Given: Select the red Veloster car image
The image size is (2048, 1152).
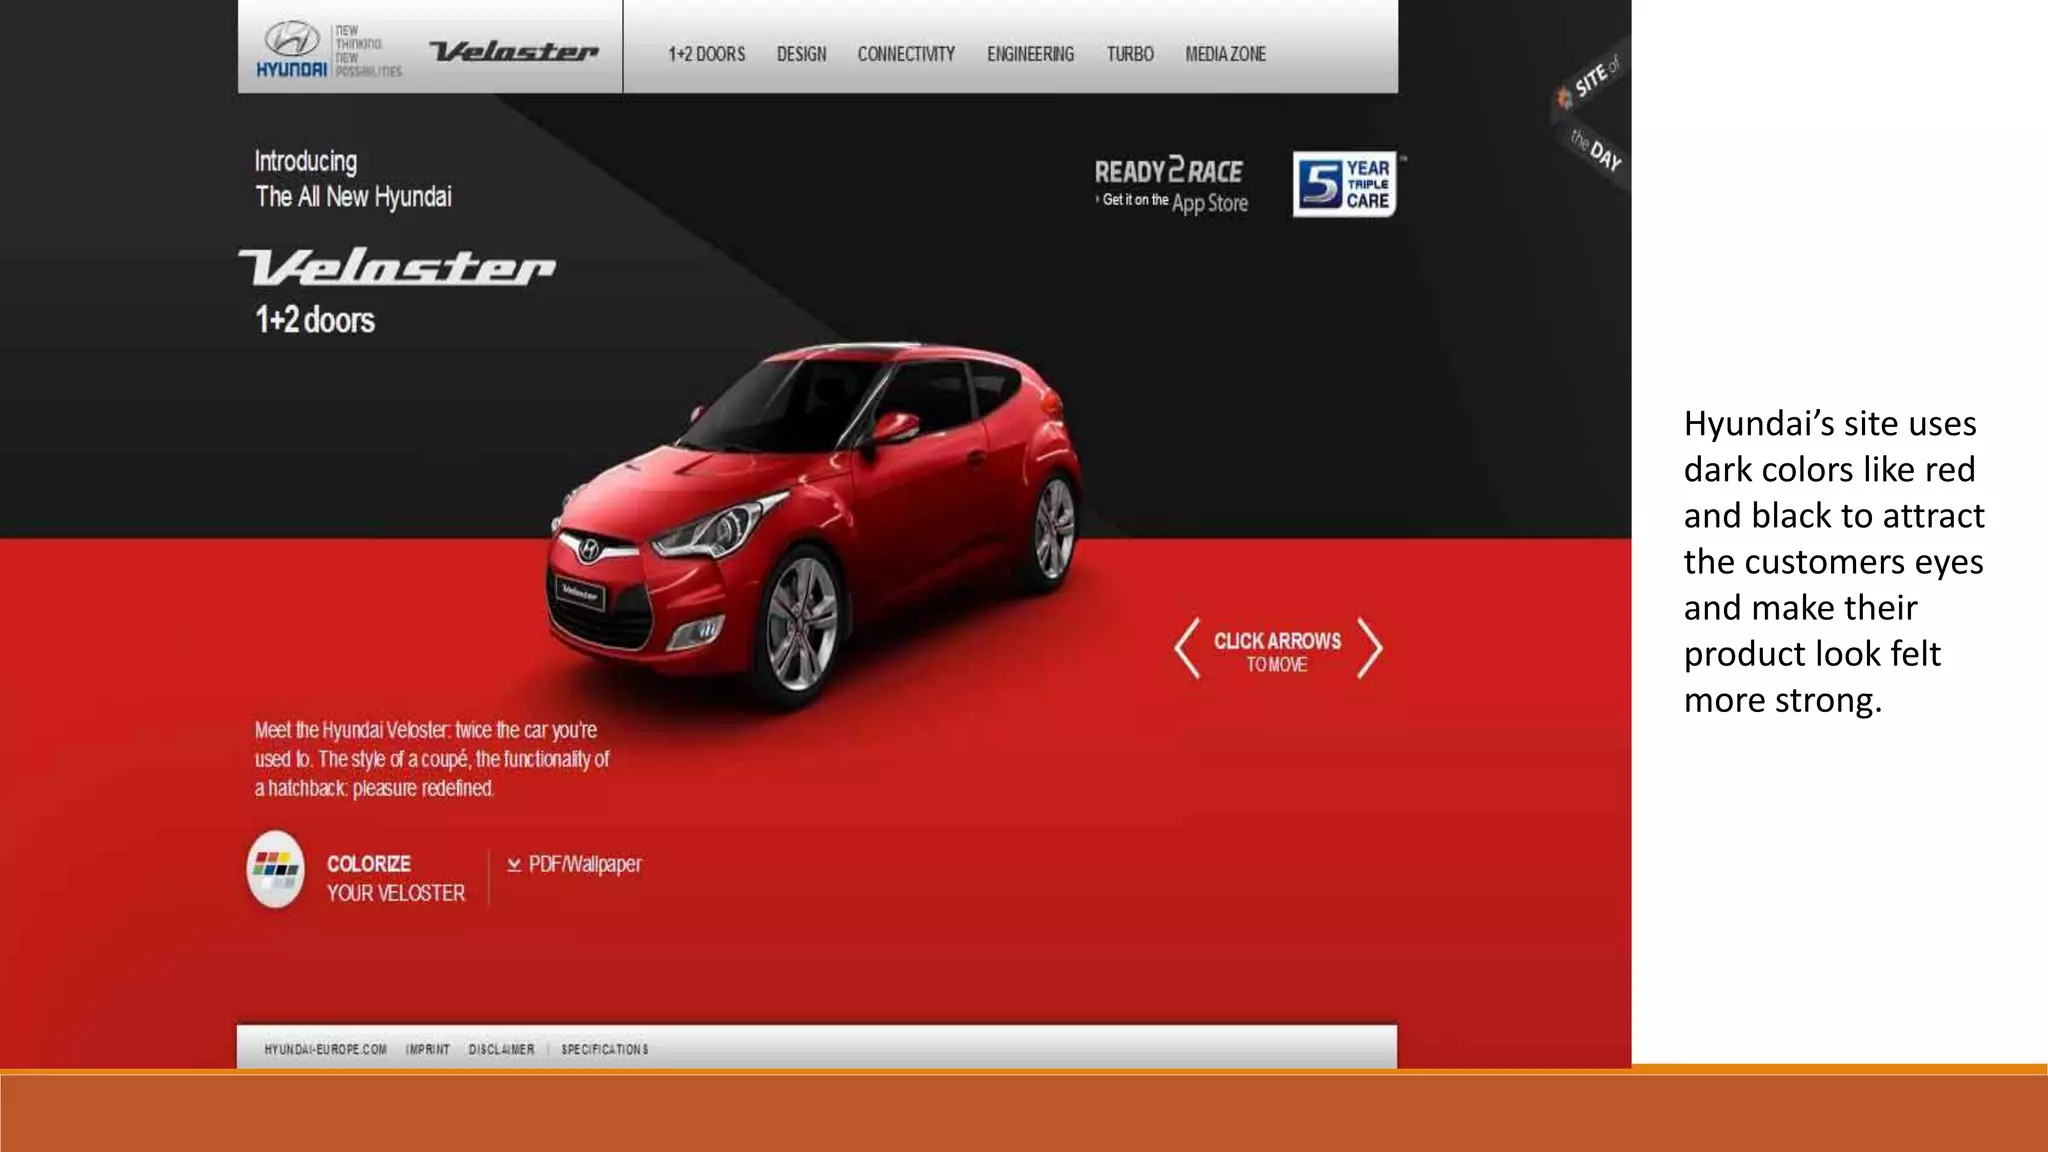Looking at the screenshot, I should point(815,525).
